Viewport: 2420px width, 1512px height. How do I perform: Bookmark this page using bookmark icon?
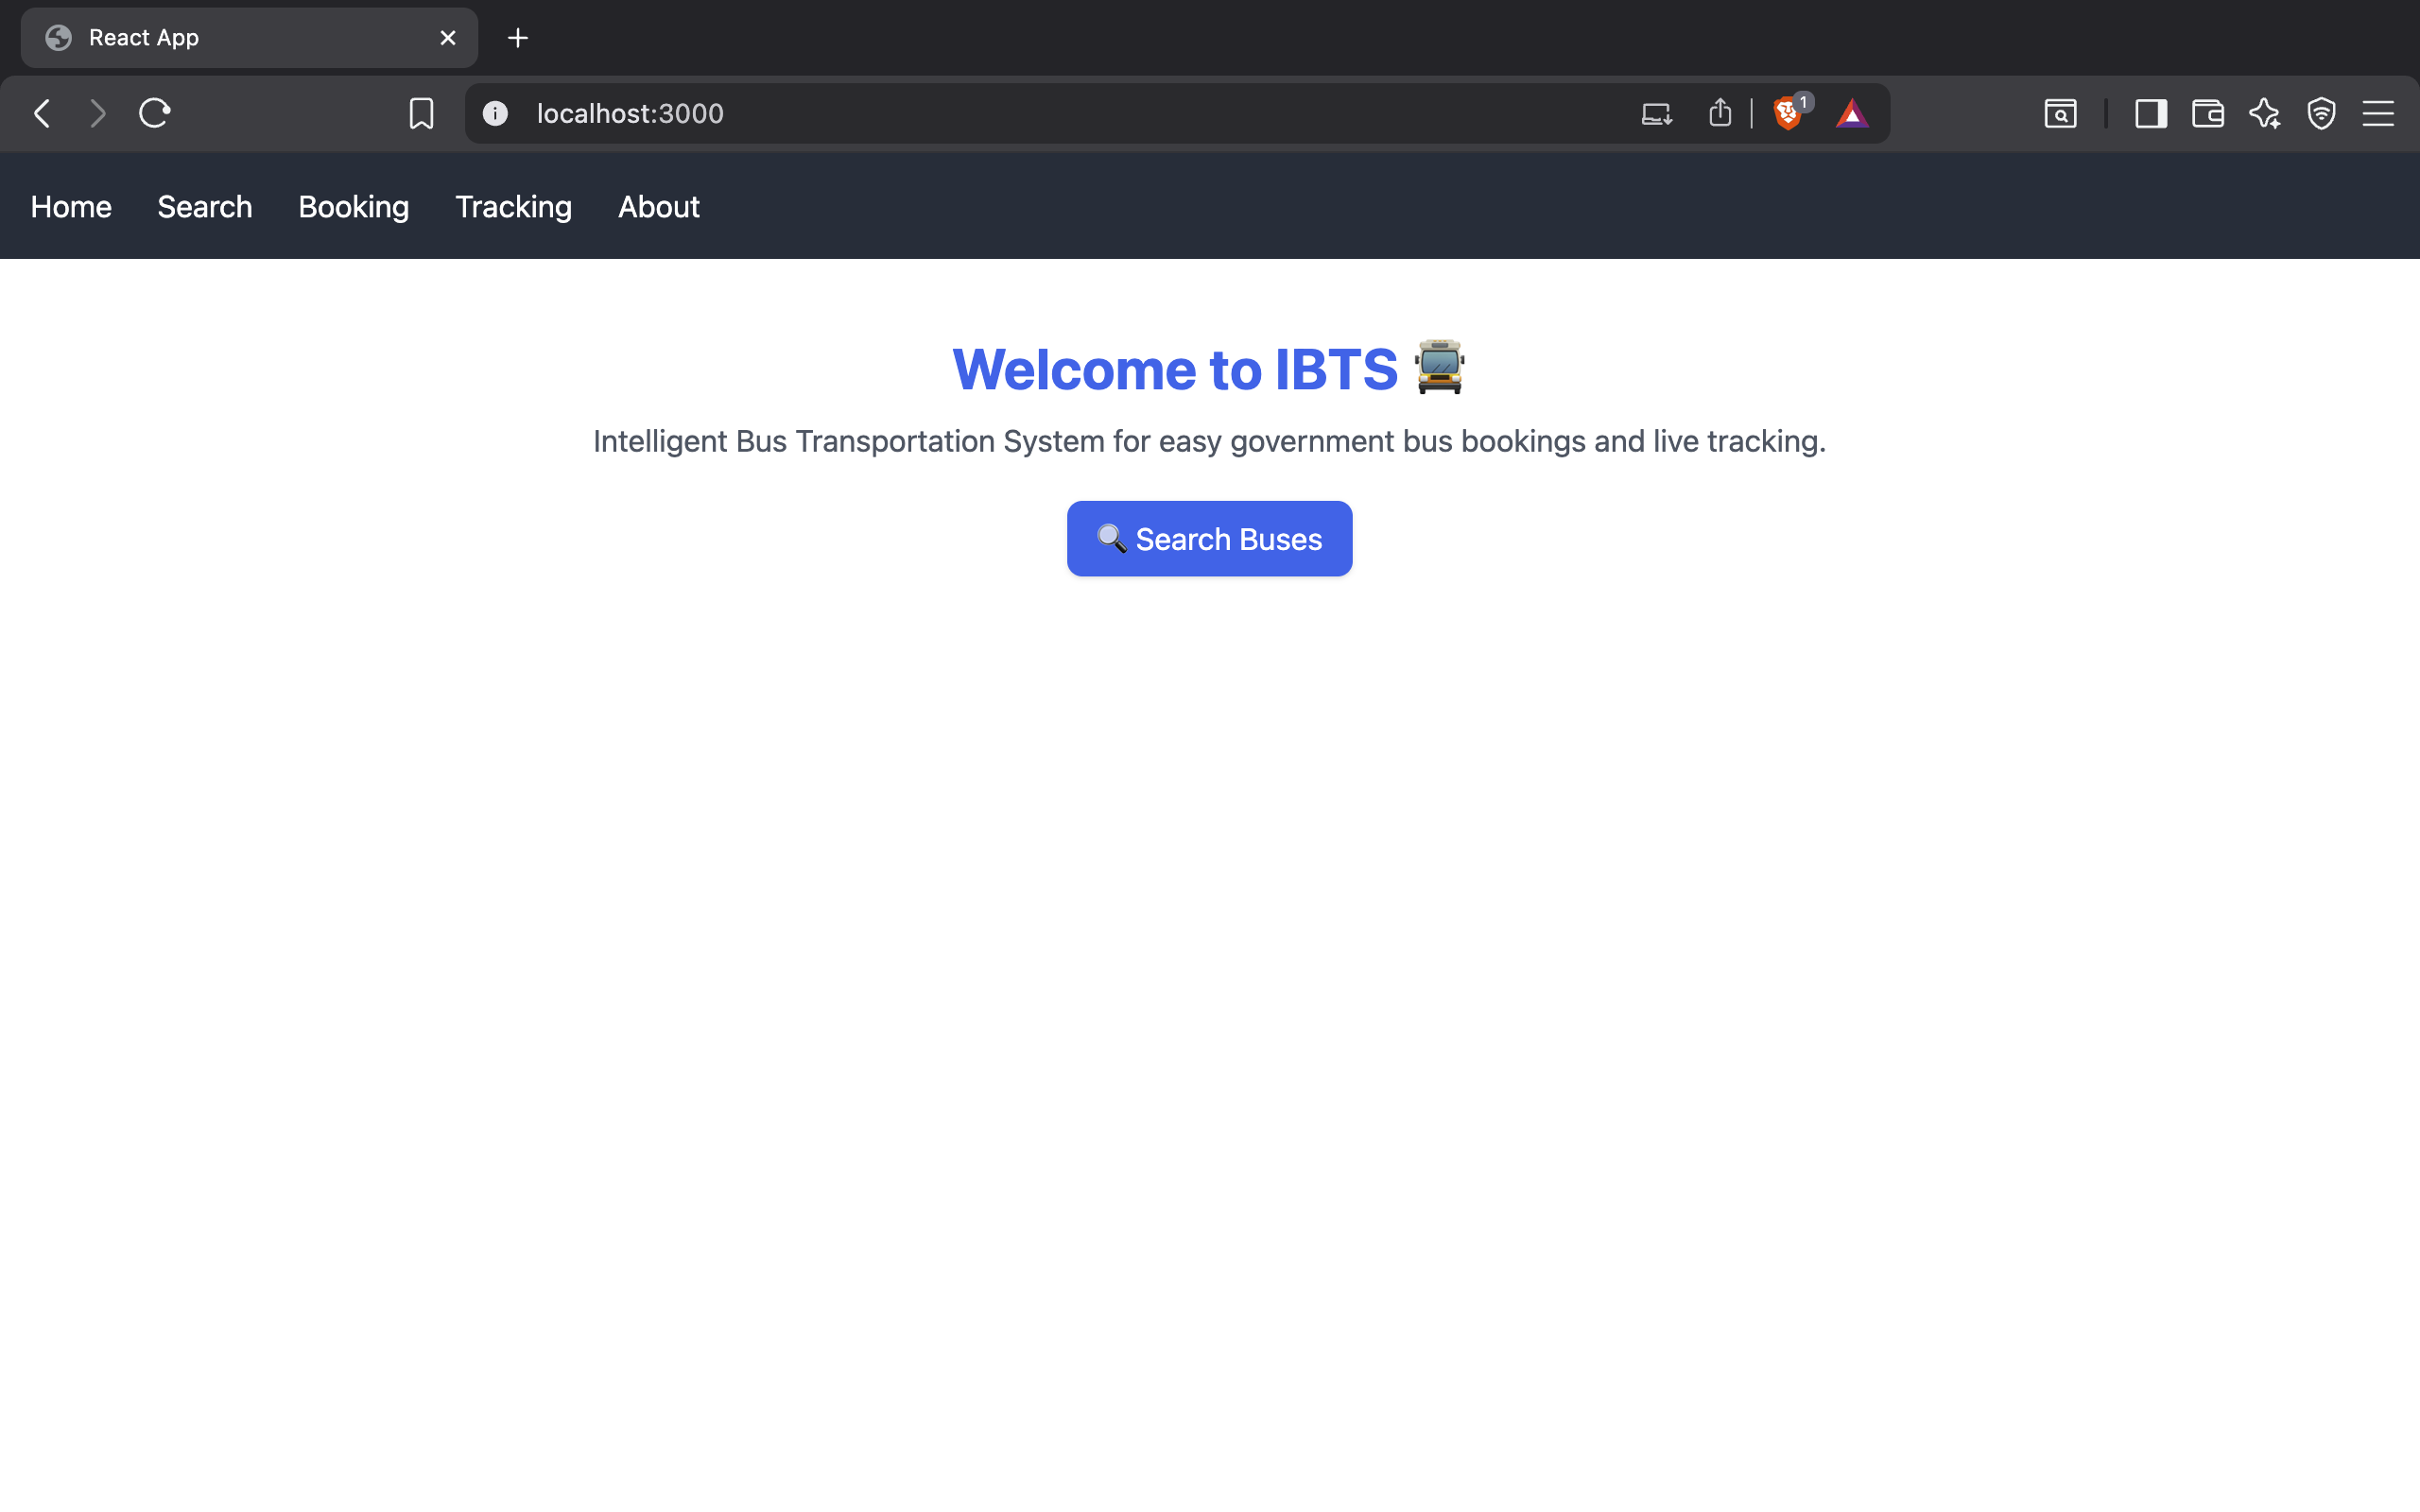(x=421, y=114)
